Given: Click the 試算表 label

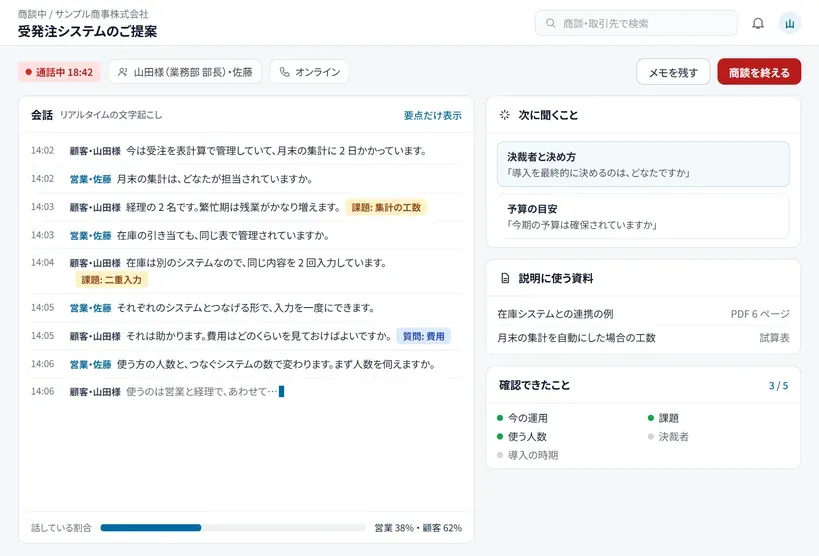Looking at the screenshot, I should tap(775, 338).
